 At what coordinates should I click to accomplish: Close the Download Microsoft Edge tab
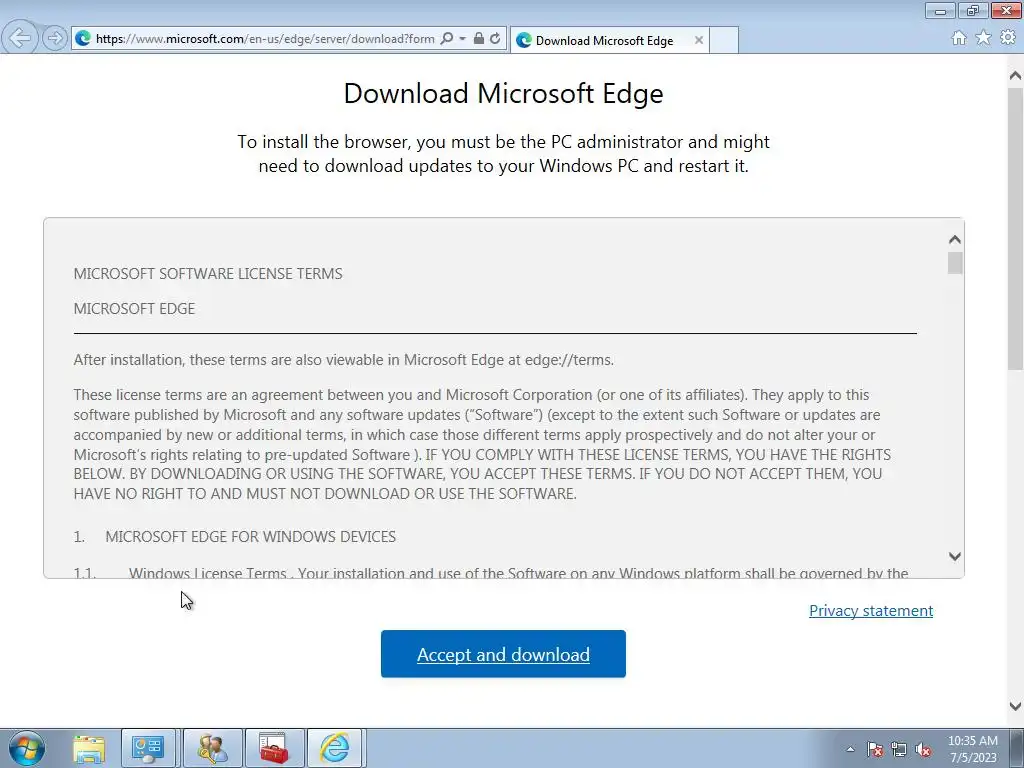tap(699, 40)
